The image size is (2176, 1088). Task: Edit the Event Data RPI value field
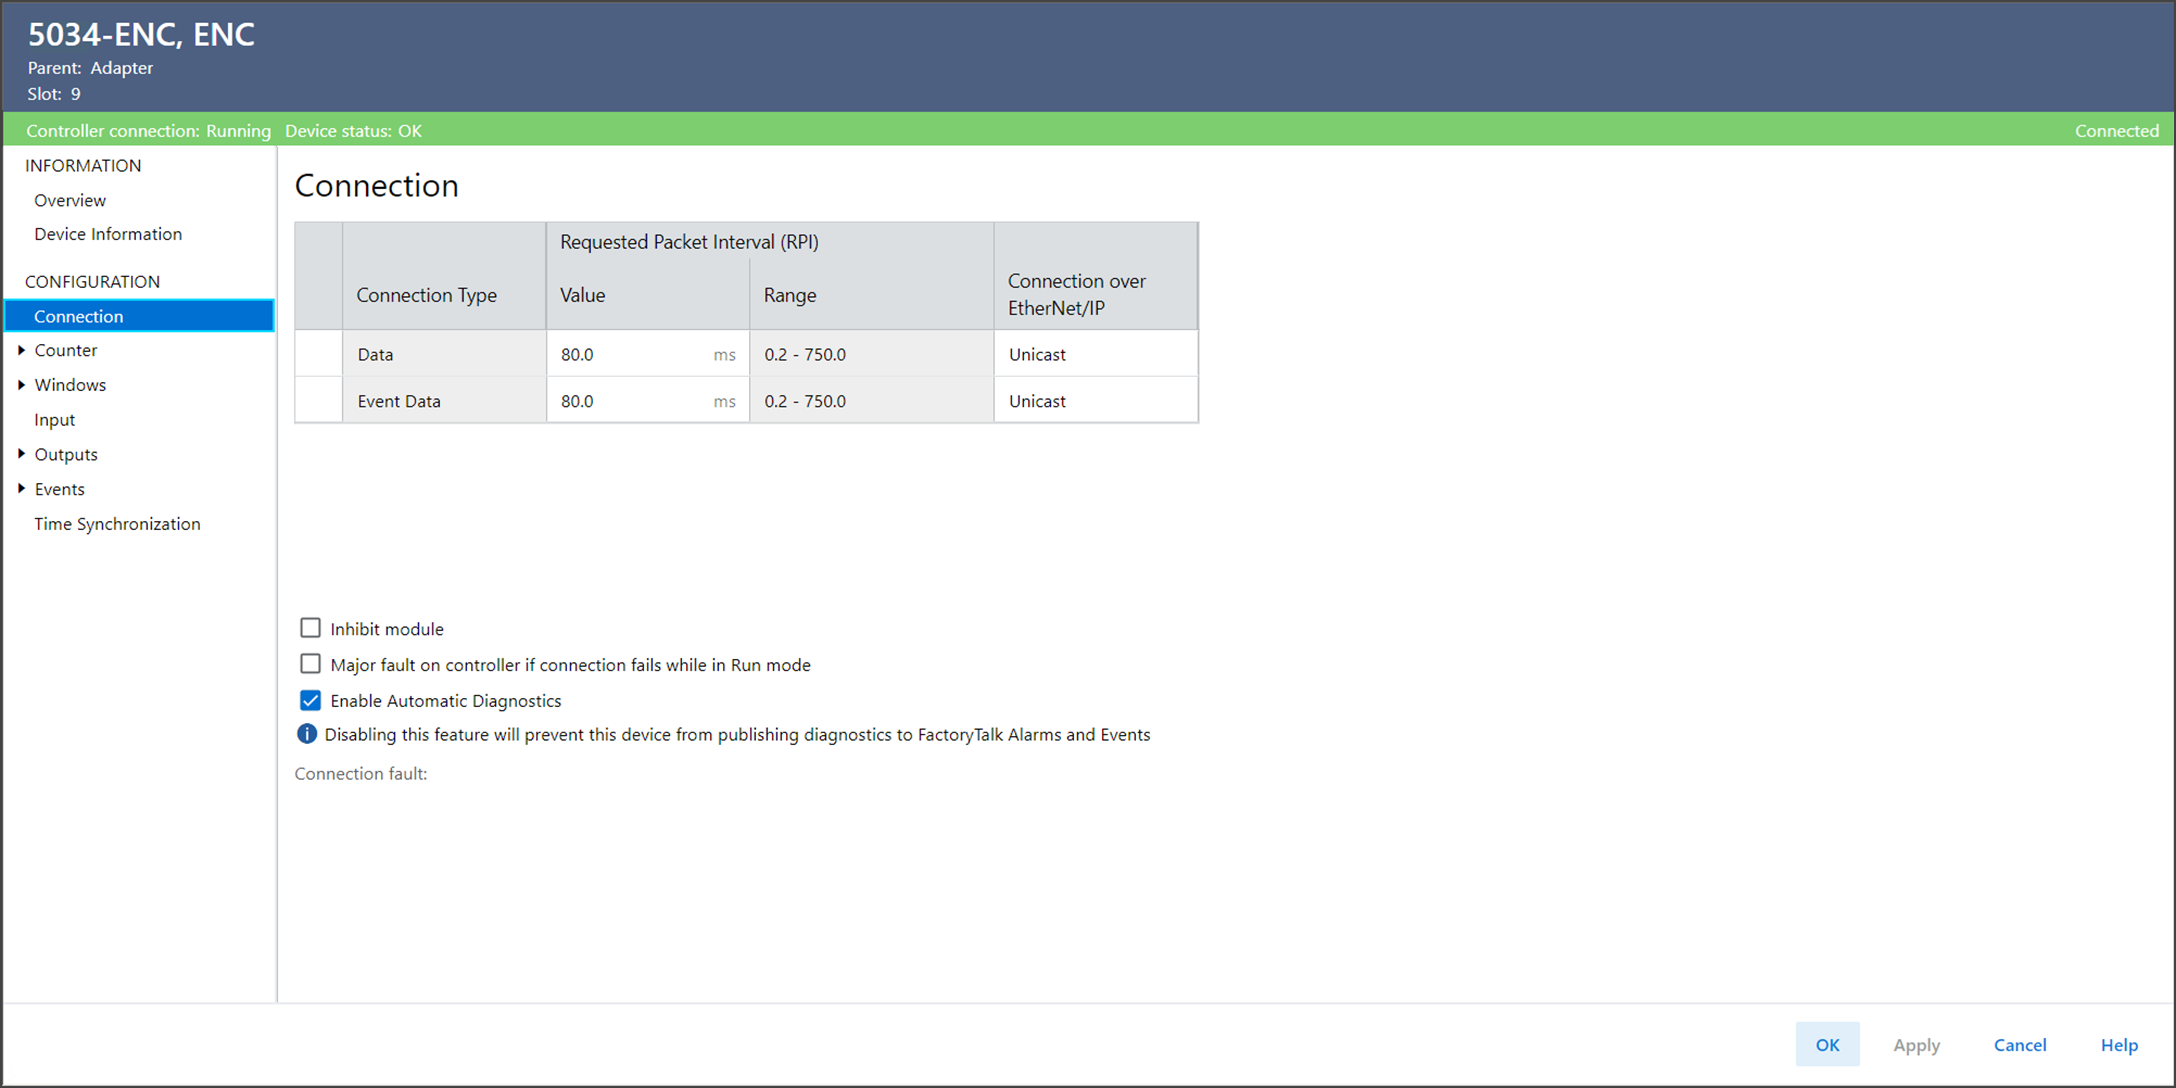click(630, 401)
